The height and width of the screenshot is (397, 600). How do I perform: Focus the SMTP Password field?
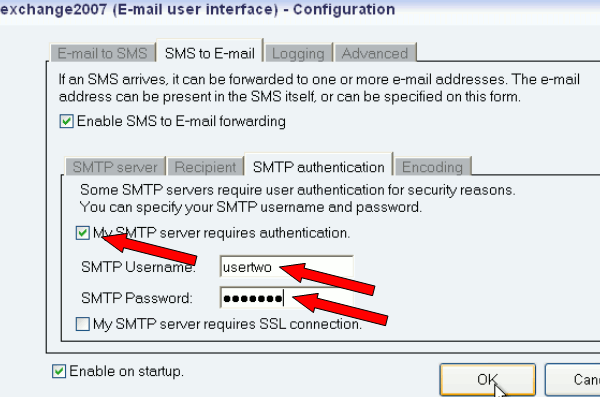pos(286,298)
